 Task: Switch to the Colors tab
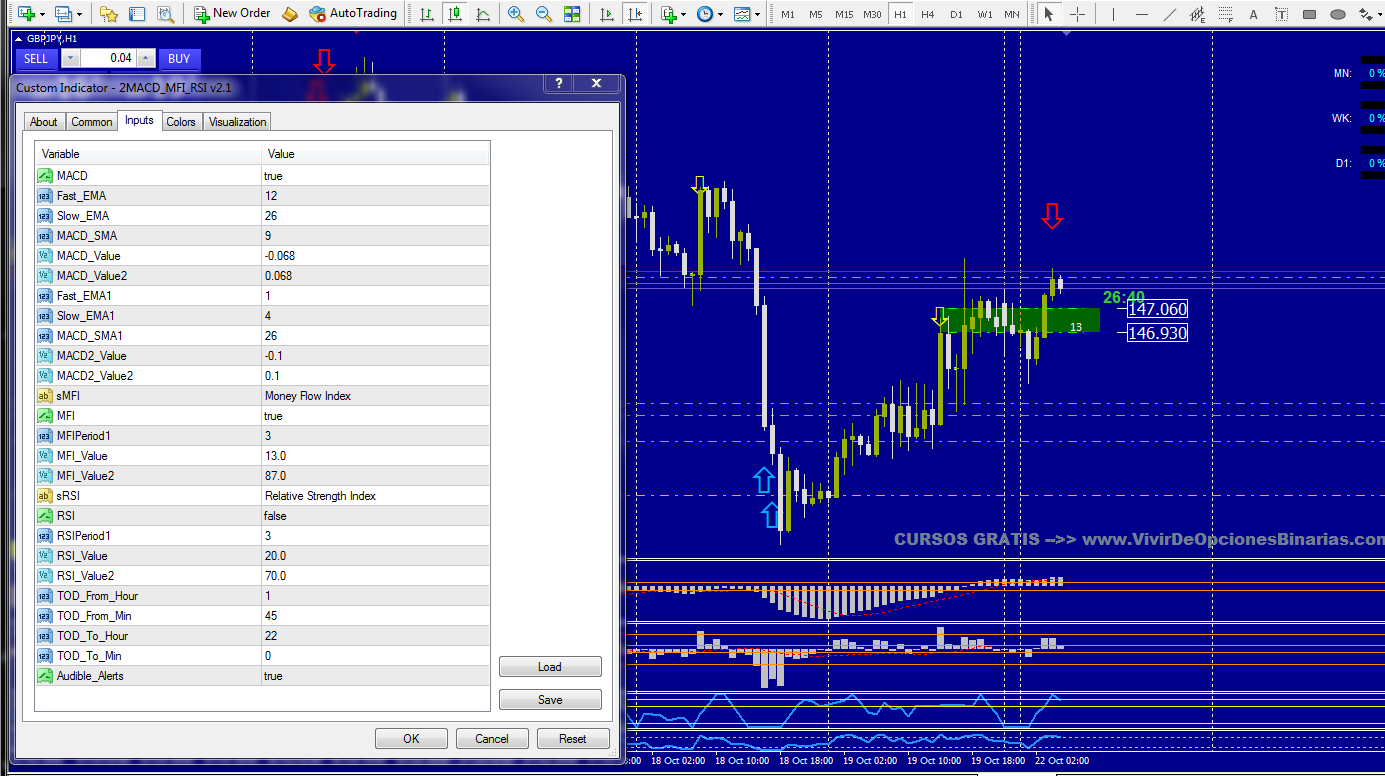tap(181, 122)
